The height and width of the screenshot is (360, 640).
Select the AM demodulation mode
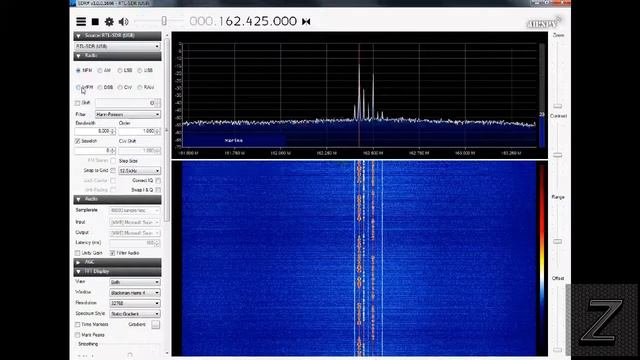click(100, 71)
